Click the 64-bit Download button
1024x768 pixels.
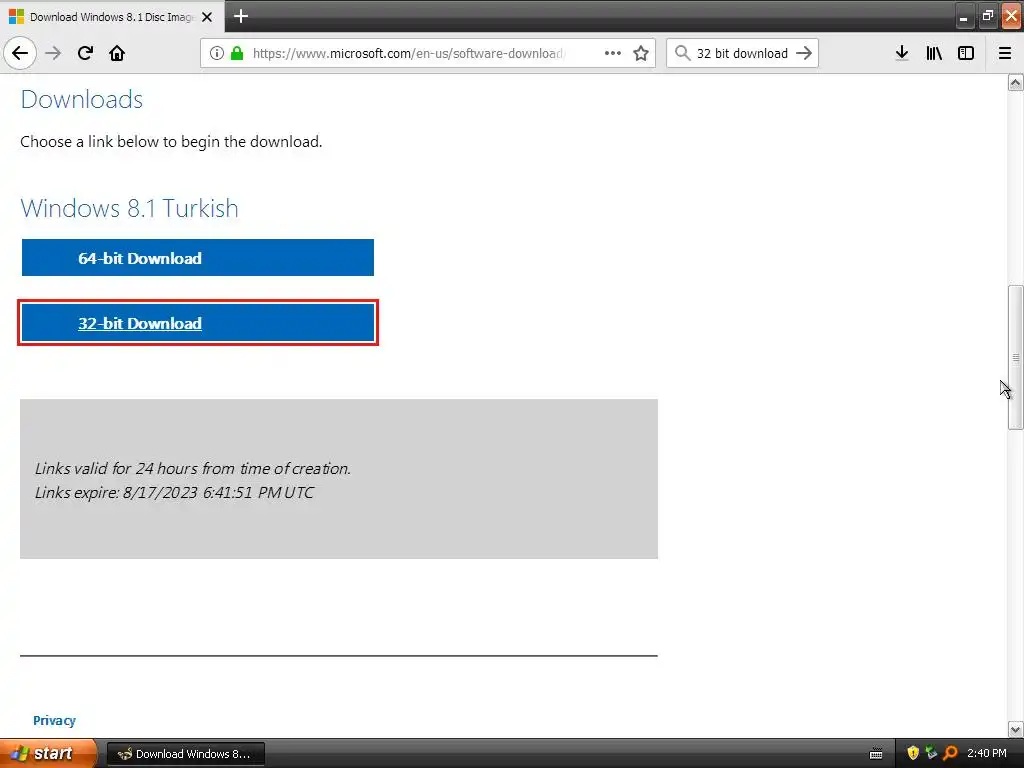point(198,257)
